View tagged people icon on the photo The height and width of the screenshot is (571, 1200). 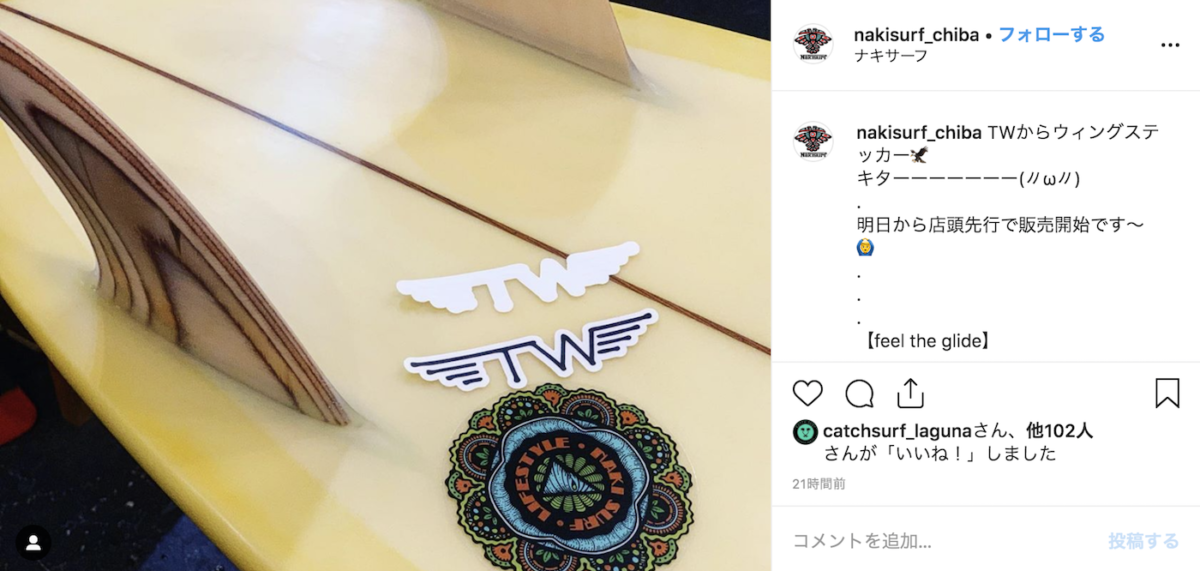[33, 543]
